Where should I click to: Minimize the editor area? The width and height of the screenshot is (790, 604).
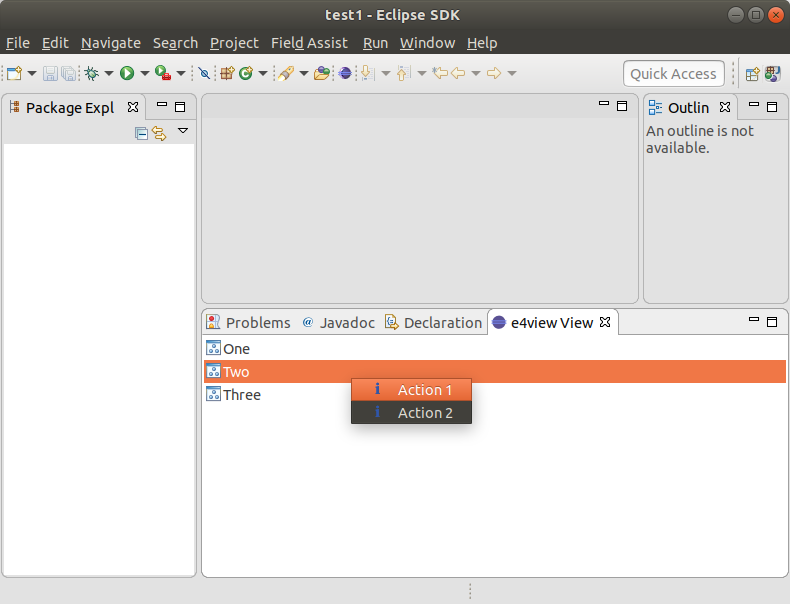coord(604,103)
